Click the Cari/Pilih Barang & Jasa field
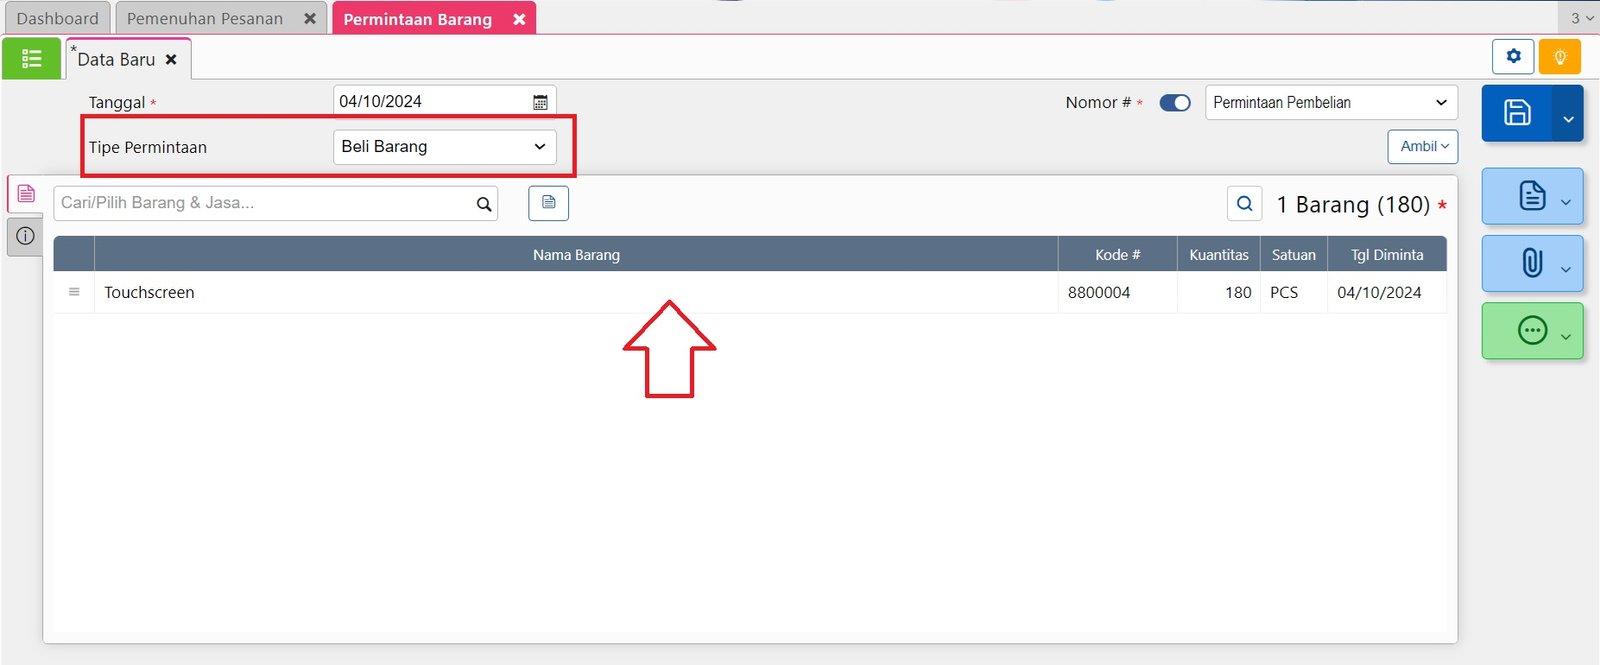The width and height of the screenshot is (1600, 665). pos(265,203)
